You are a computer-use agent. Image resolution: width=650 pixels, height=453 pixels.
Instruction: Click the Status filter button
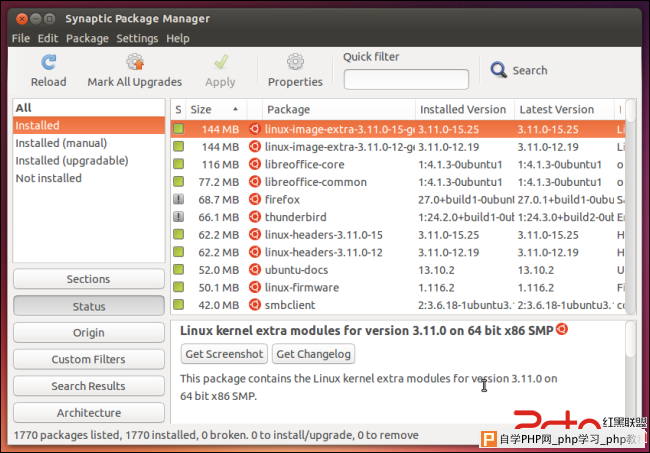[x=89, y=306]
